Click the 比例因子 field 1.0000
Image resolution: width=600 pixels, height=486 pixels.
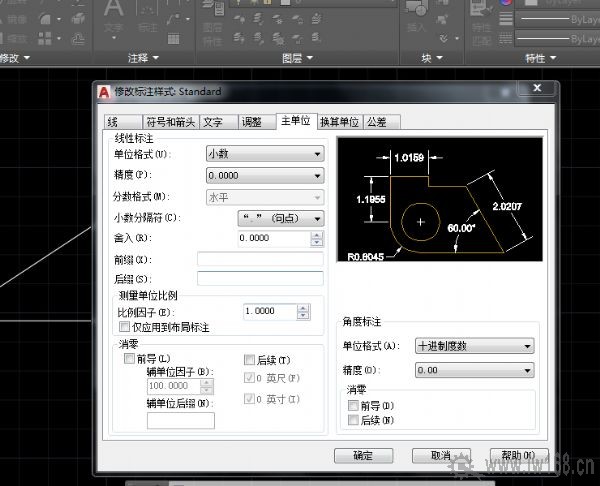[270, 311]
